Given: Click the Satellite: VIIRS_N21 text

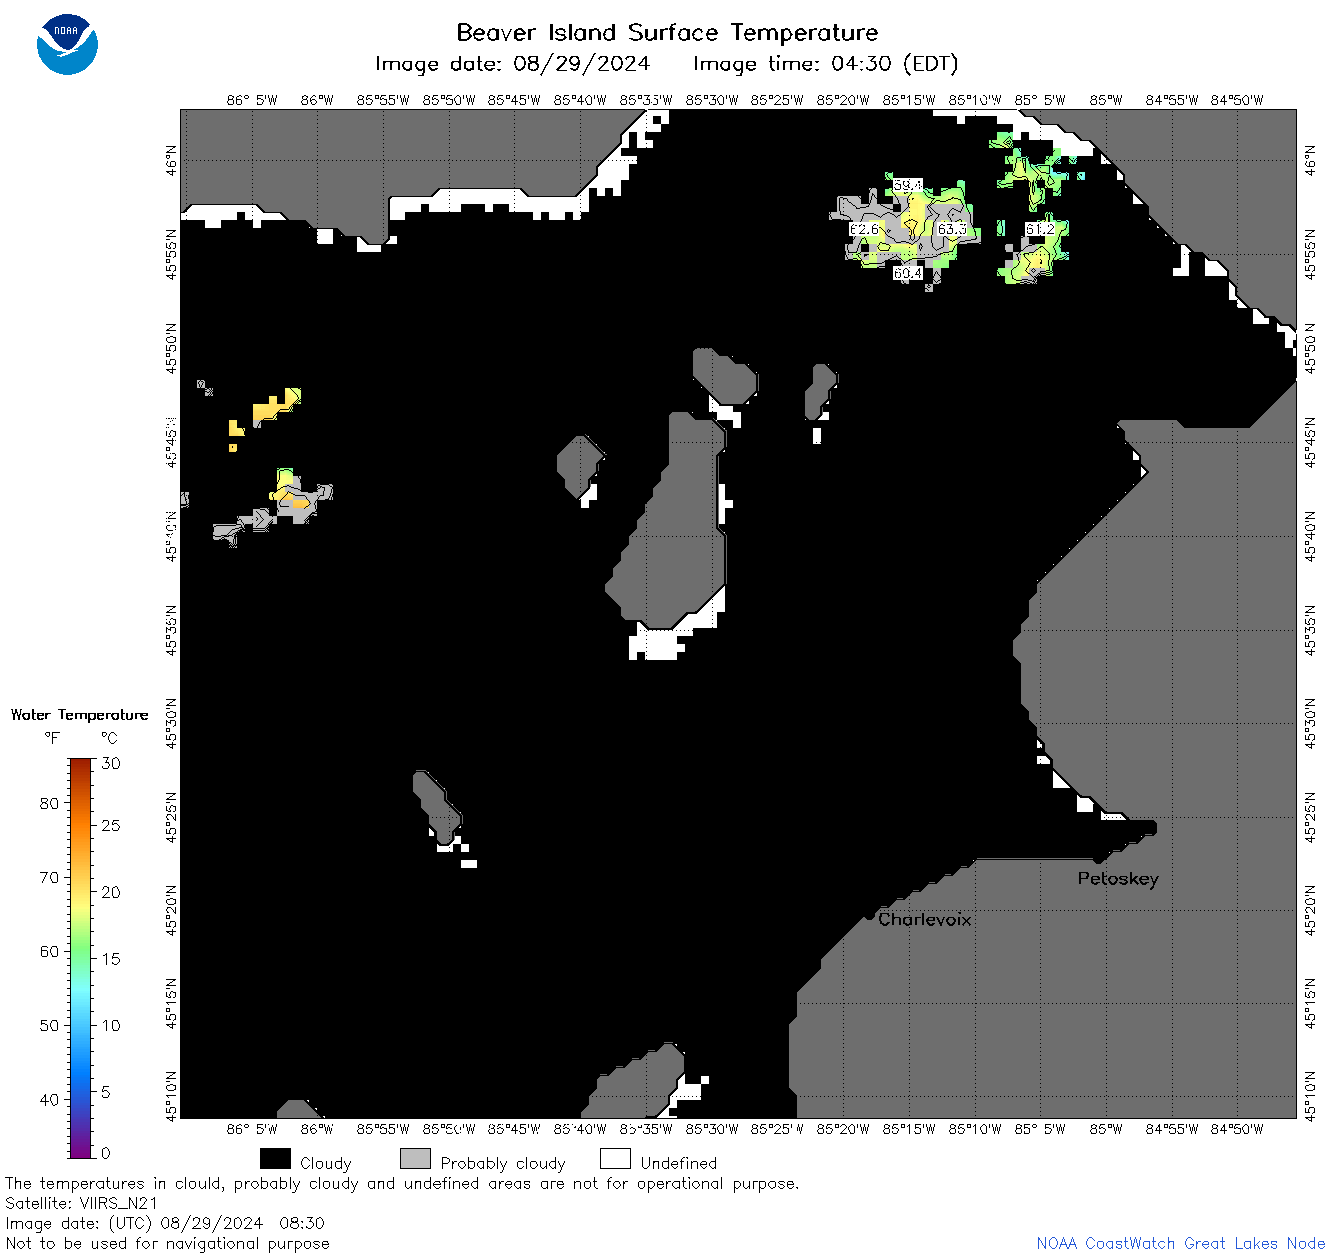Looking at the screenshot, I should [x=82, y=1203].
